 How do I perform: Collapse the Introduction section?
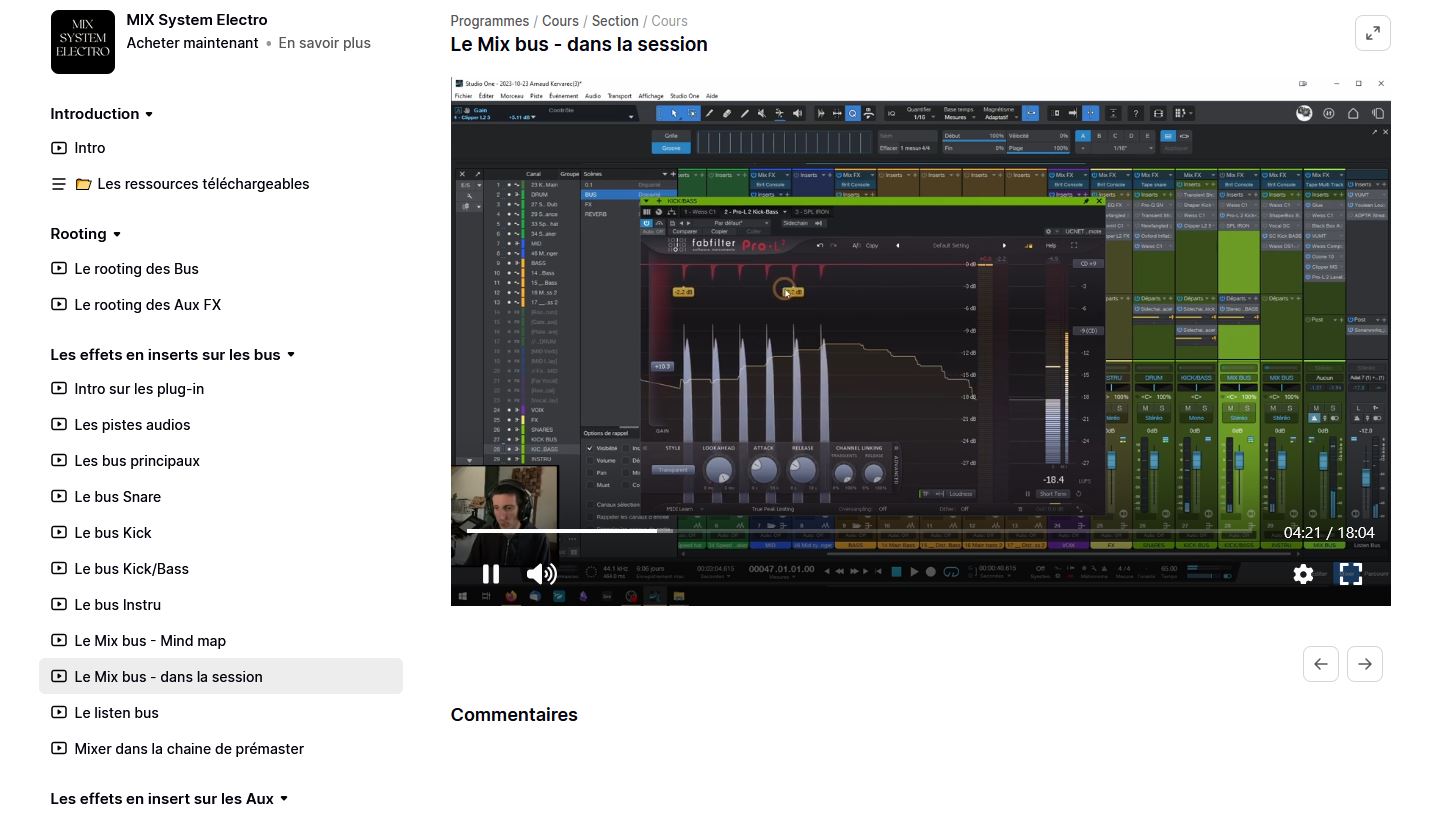[x=149, y=113]
